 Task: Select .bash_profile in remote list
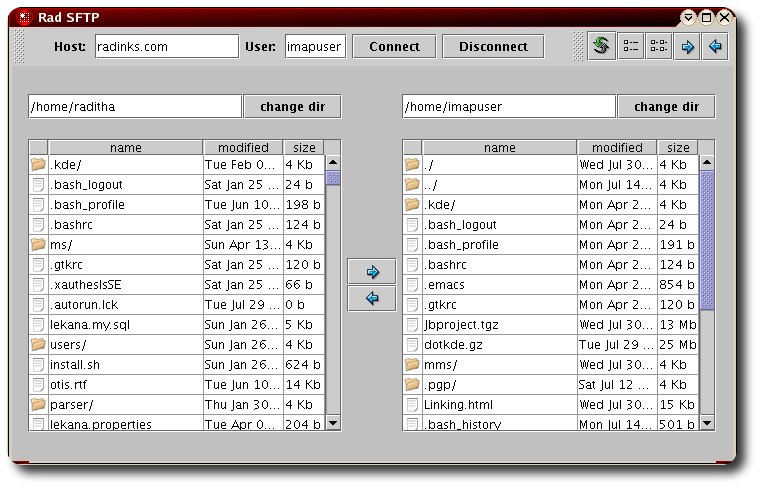tap(461, 244)
